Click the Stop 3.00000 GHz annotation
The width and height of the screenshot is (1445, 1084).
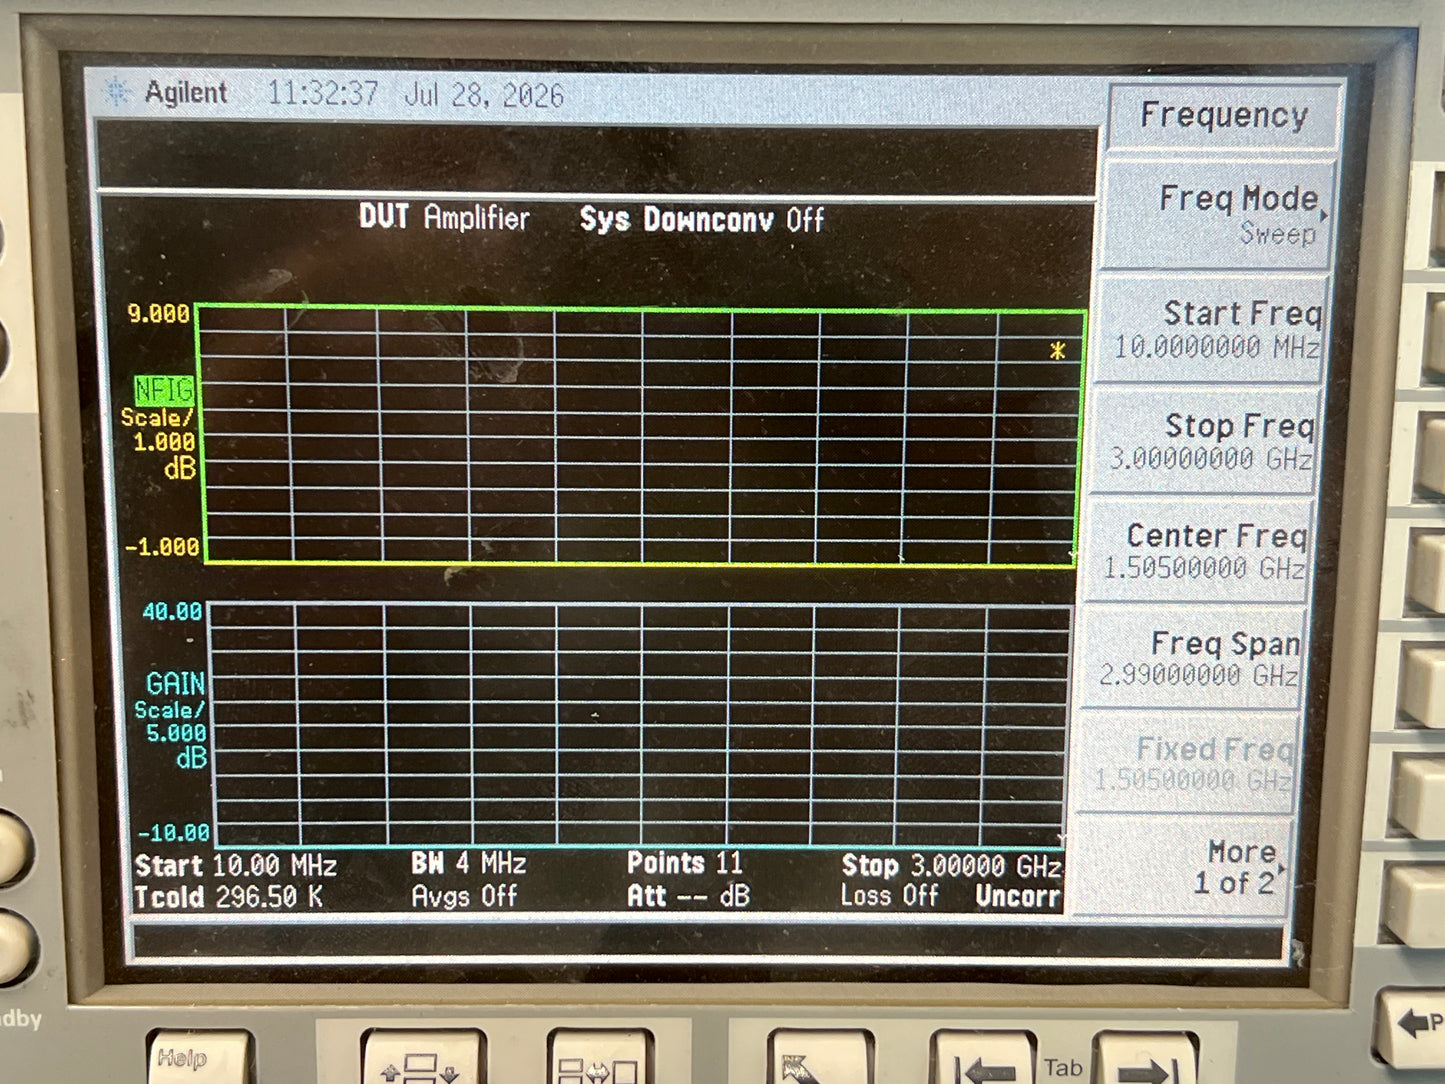coord(951,865)
